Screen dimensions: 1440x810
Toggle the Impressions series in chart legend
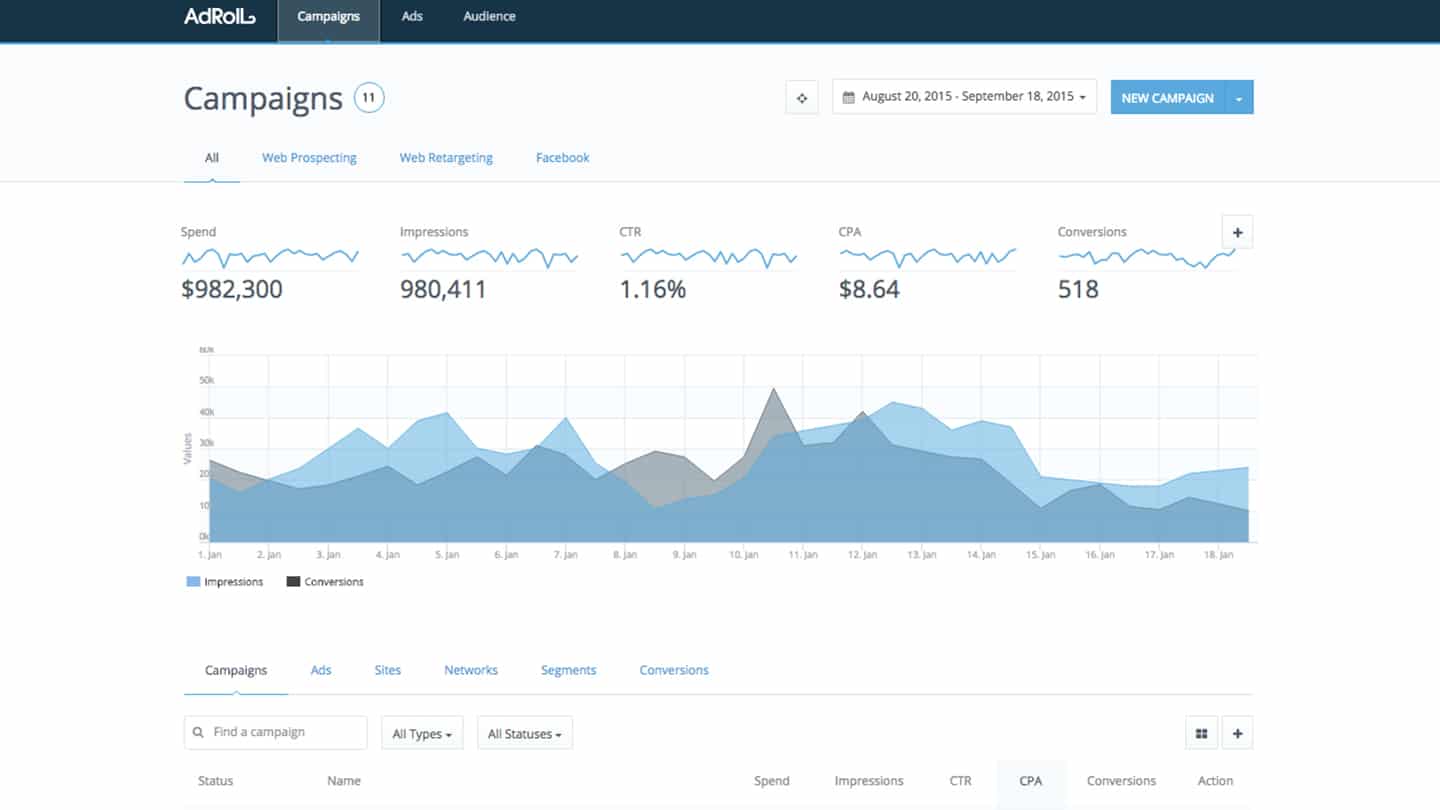pyautogui.click(x=225, y=582)
